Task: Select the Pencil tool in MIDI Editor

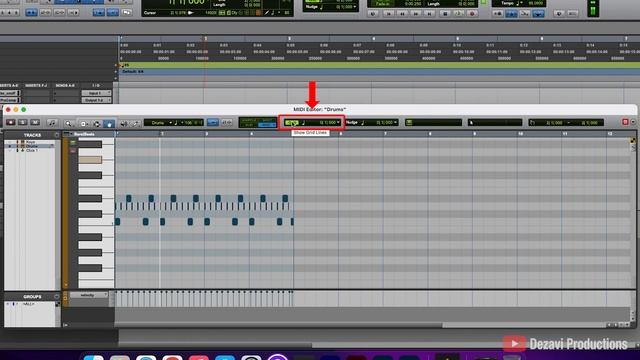Action: click(136, 123)
